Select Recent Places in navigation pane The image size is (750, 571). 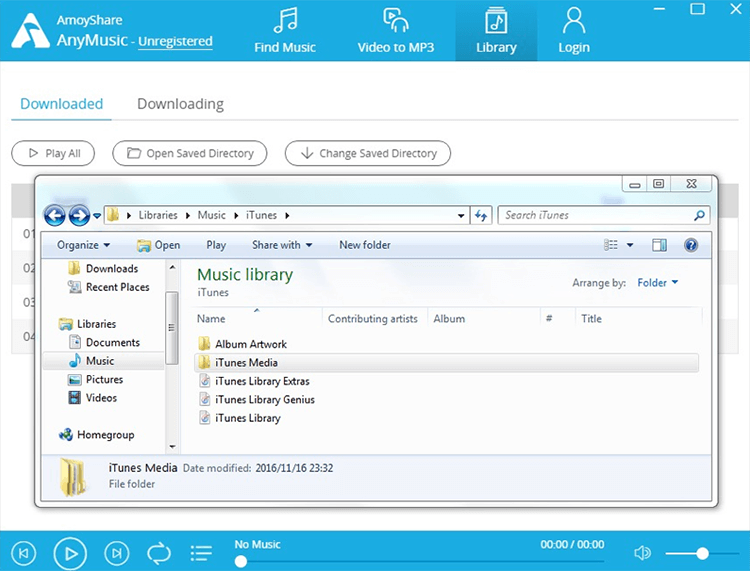click(108, 287)
